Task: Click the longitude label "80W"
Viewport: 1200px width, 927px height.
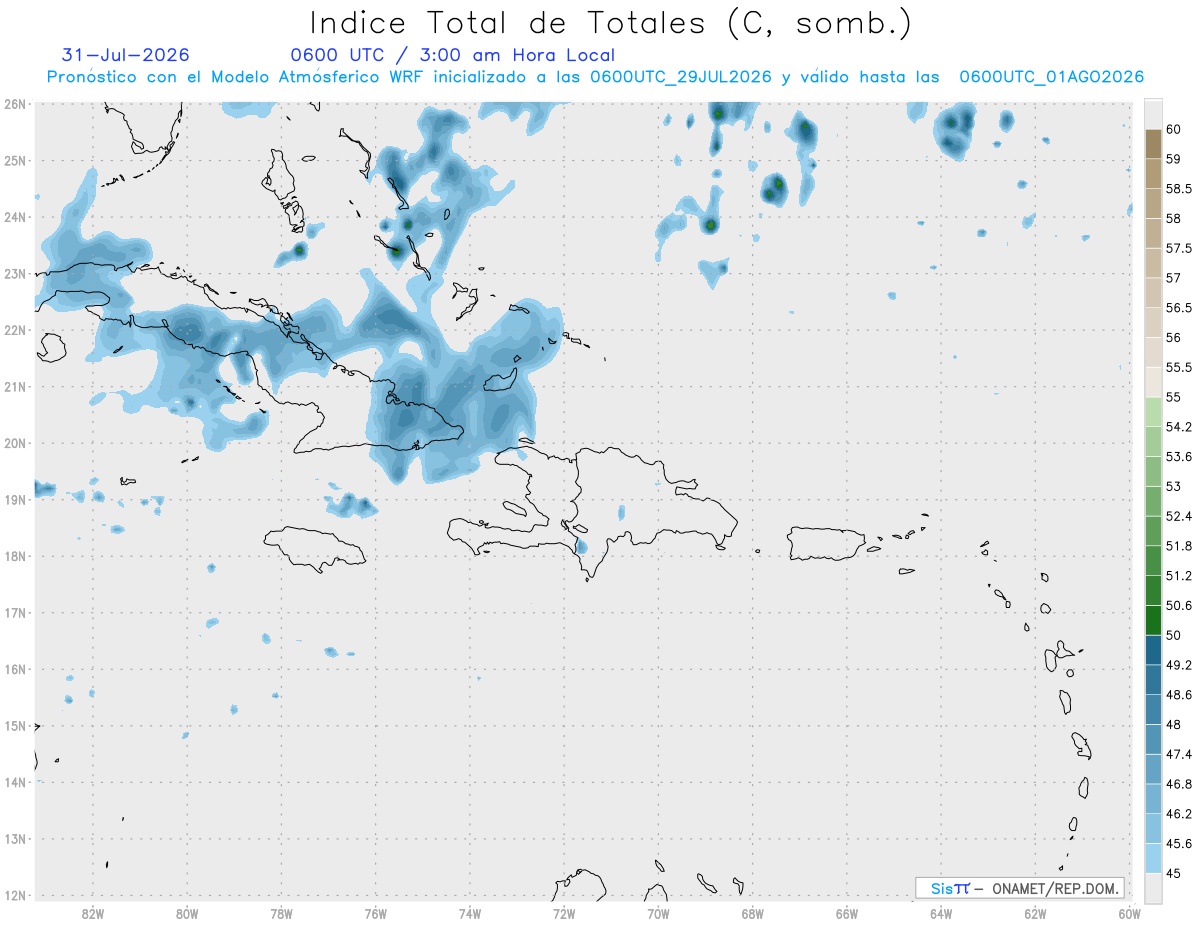Action: click(x=187, y=913)
